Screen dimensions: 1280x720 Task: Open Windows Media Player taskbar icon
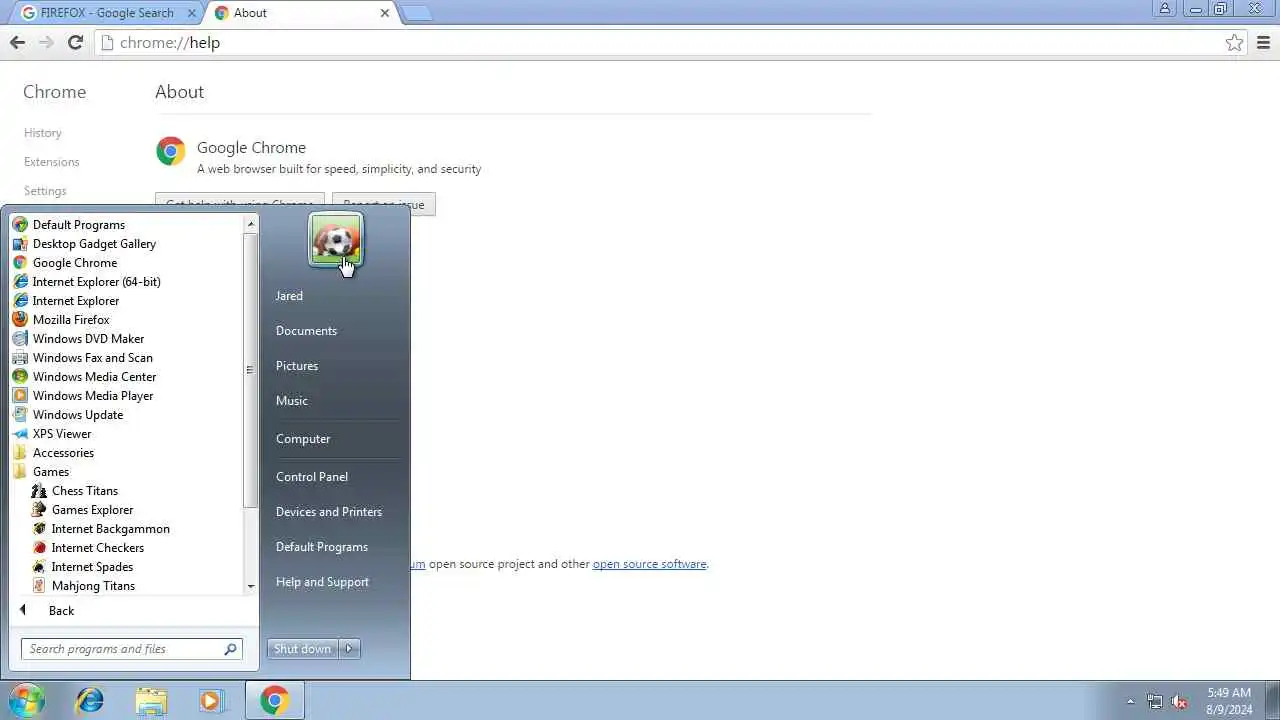tap(211, 701)
